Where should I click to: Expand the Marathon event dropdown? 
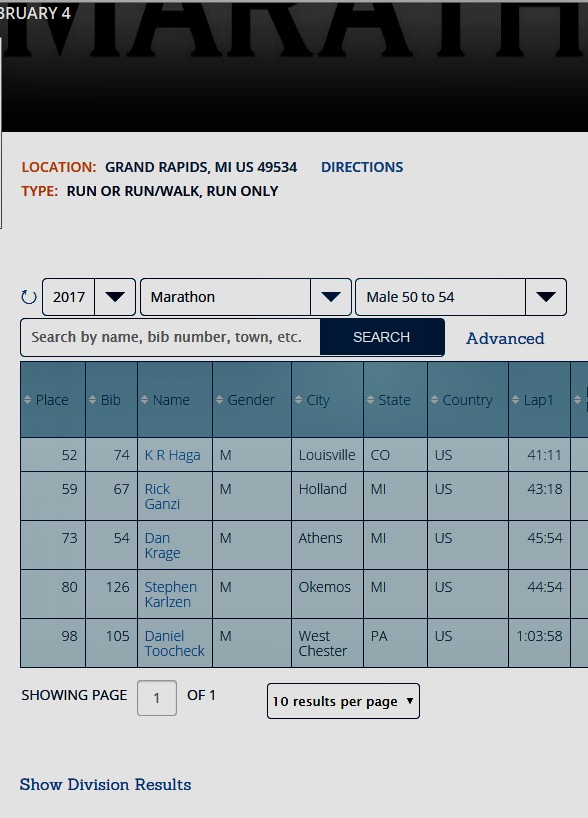246,297
